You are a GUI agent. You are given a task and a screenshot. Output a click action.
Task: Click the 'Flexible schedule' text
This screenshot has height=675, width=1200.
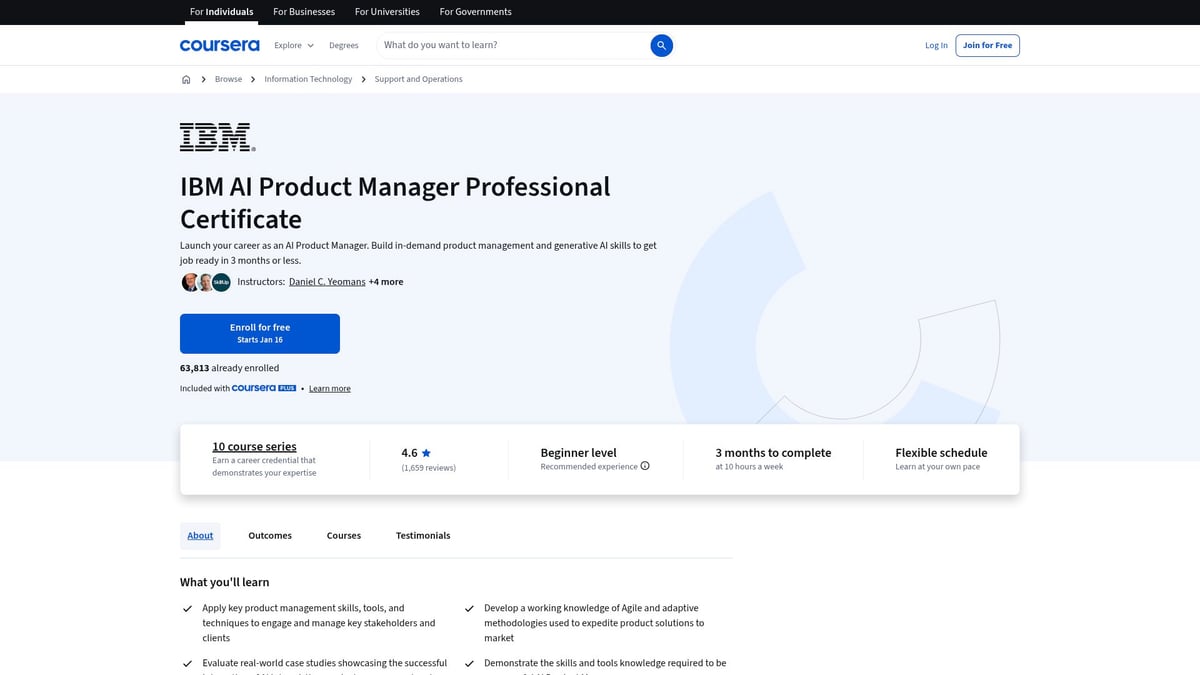pyautogui.click(x=941, y=453)
